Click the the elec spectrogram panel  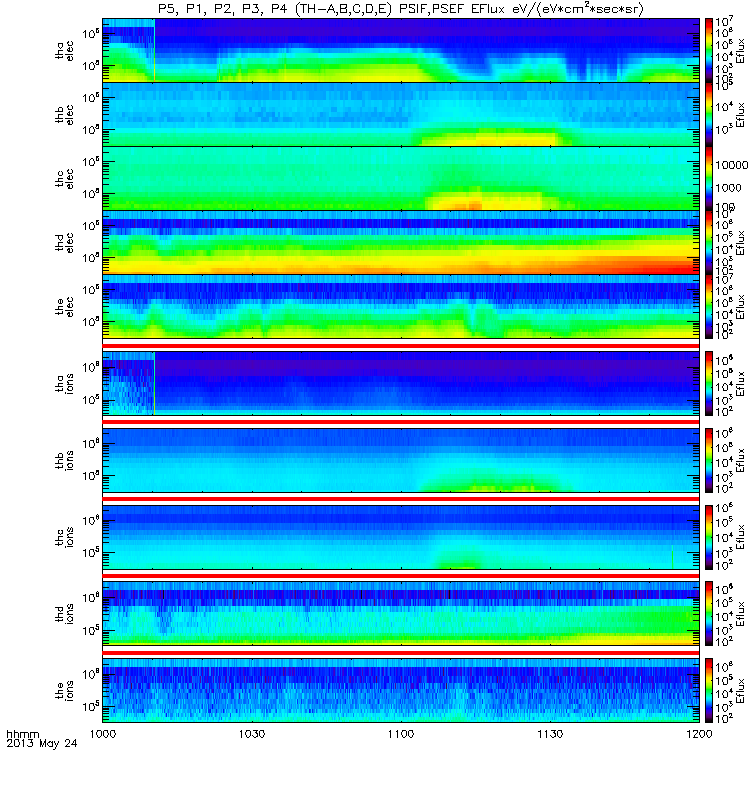point(401,306)
